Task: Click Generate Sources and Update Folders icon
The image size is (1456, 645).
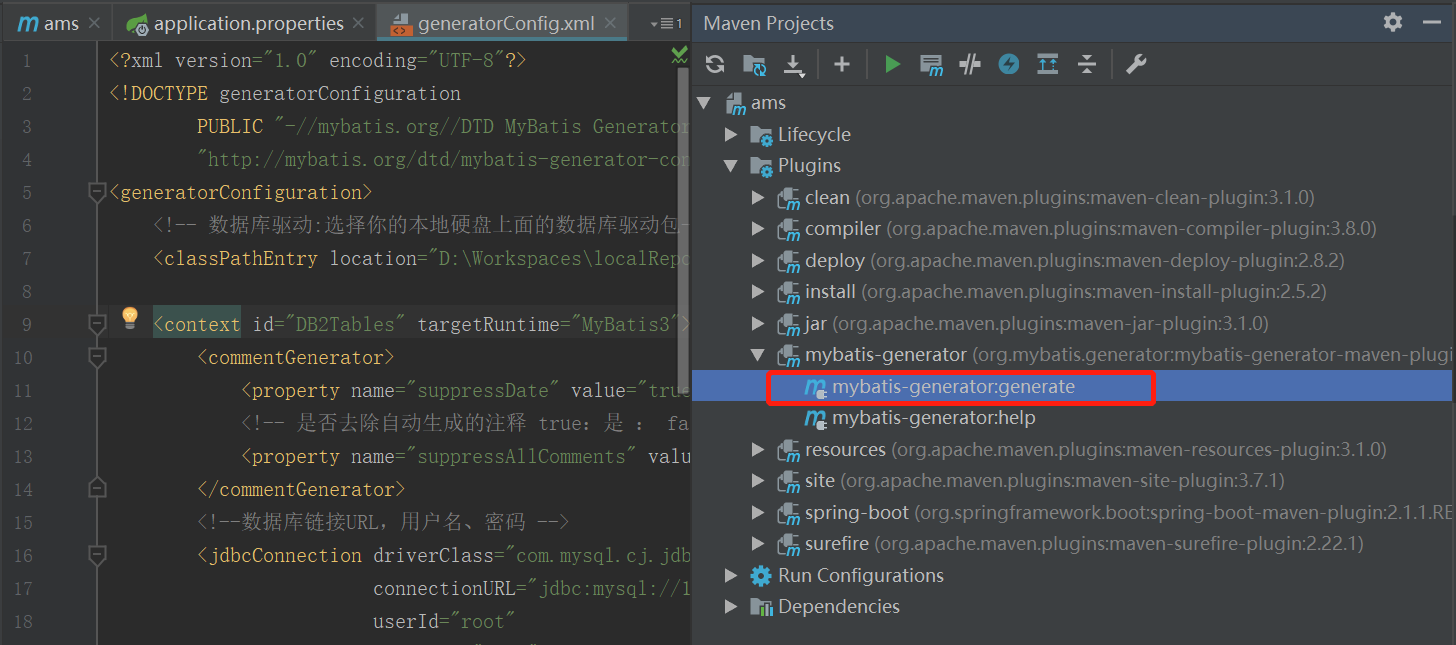Action: pyautogui.click(x=754, y=64)
